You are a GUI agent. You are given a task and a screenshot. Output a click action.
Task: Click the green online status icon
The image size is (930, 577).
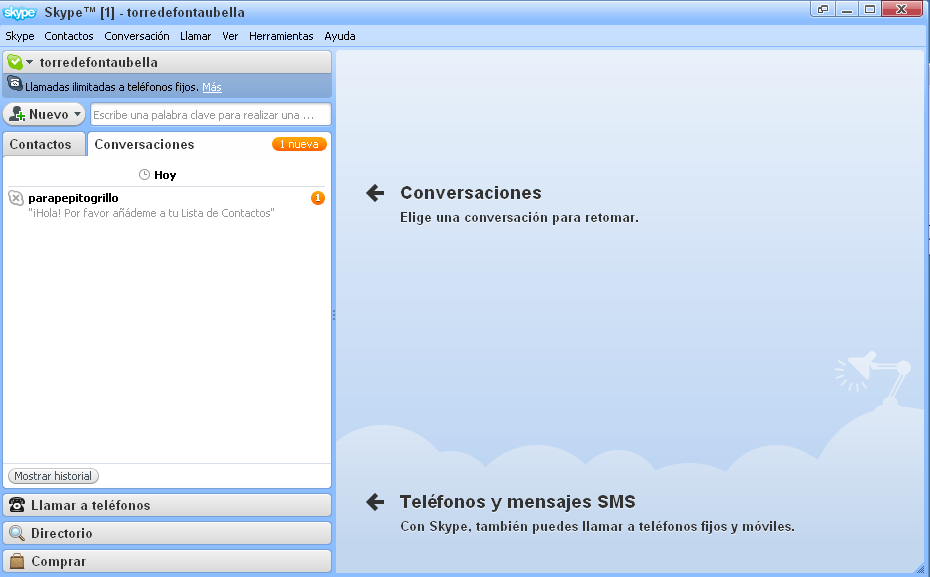click(15, 62)
